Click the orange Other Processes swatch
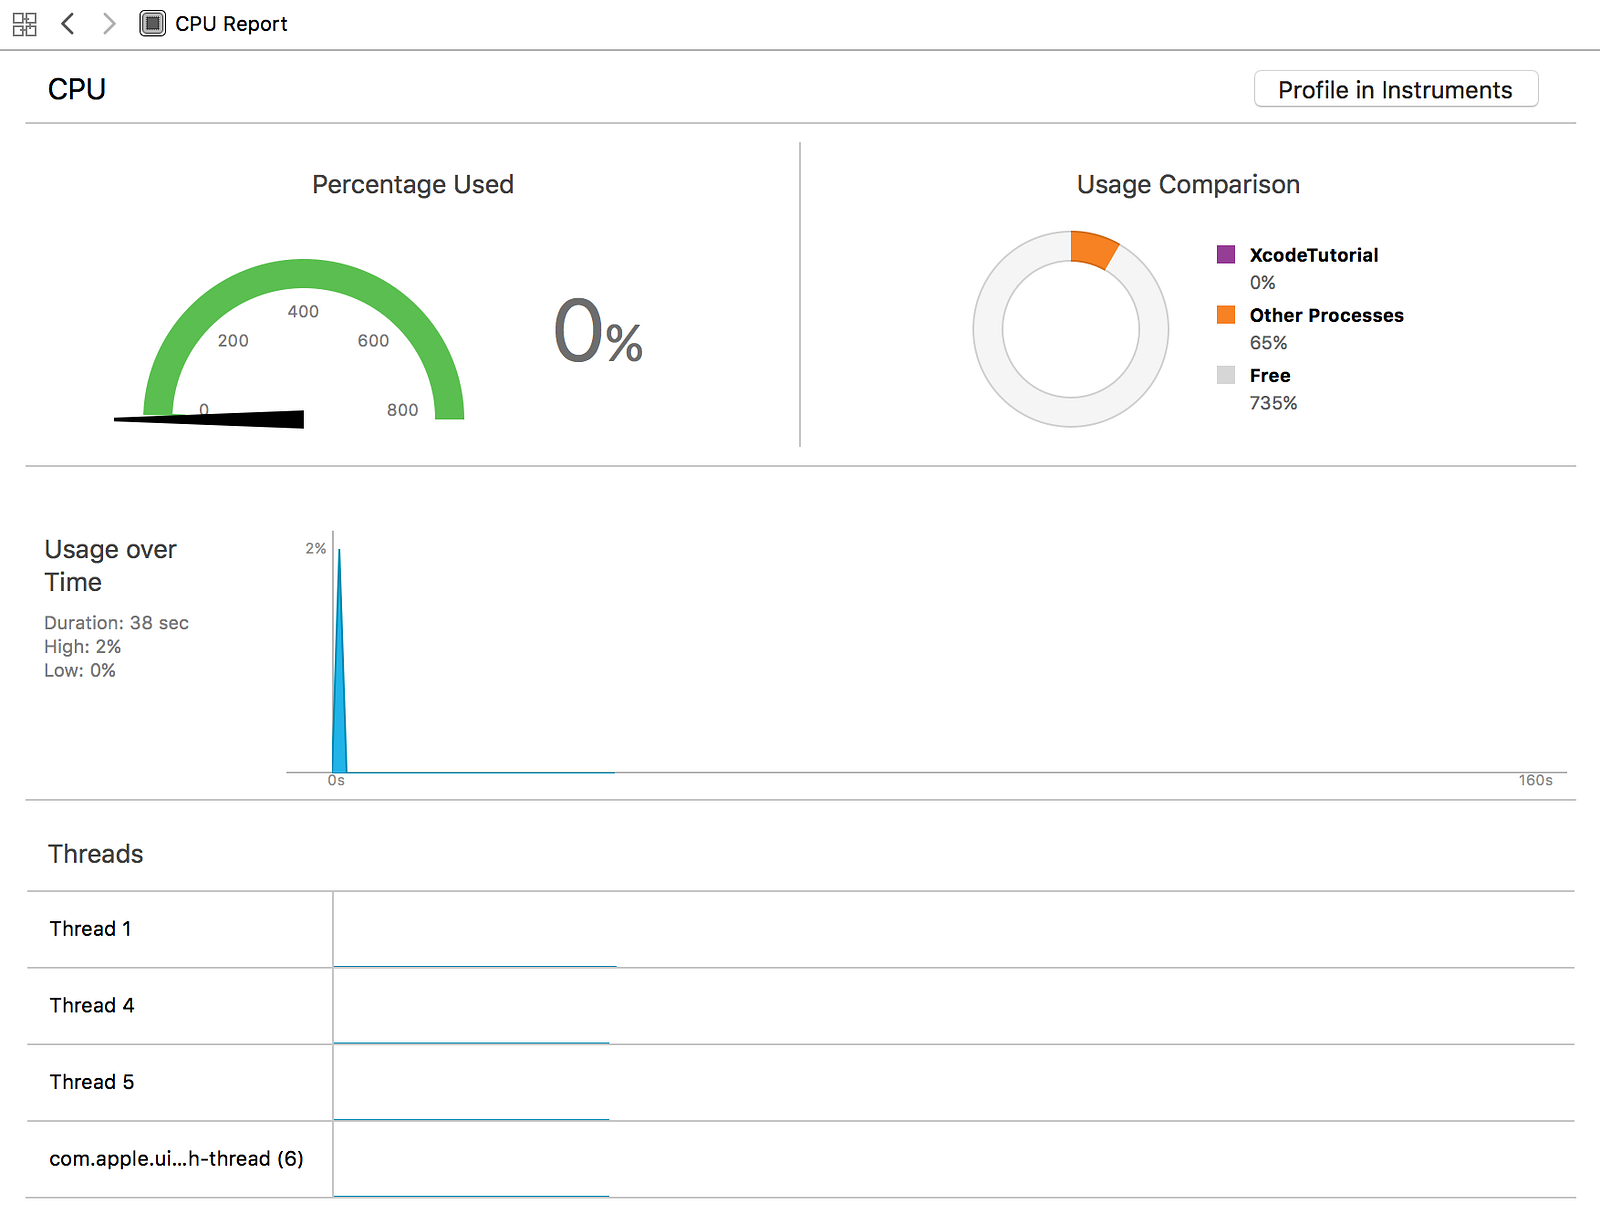The image size is (1600, 1213). 1226,315
